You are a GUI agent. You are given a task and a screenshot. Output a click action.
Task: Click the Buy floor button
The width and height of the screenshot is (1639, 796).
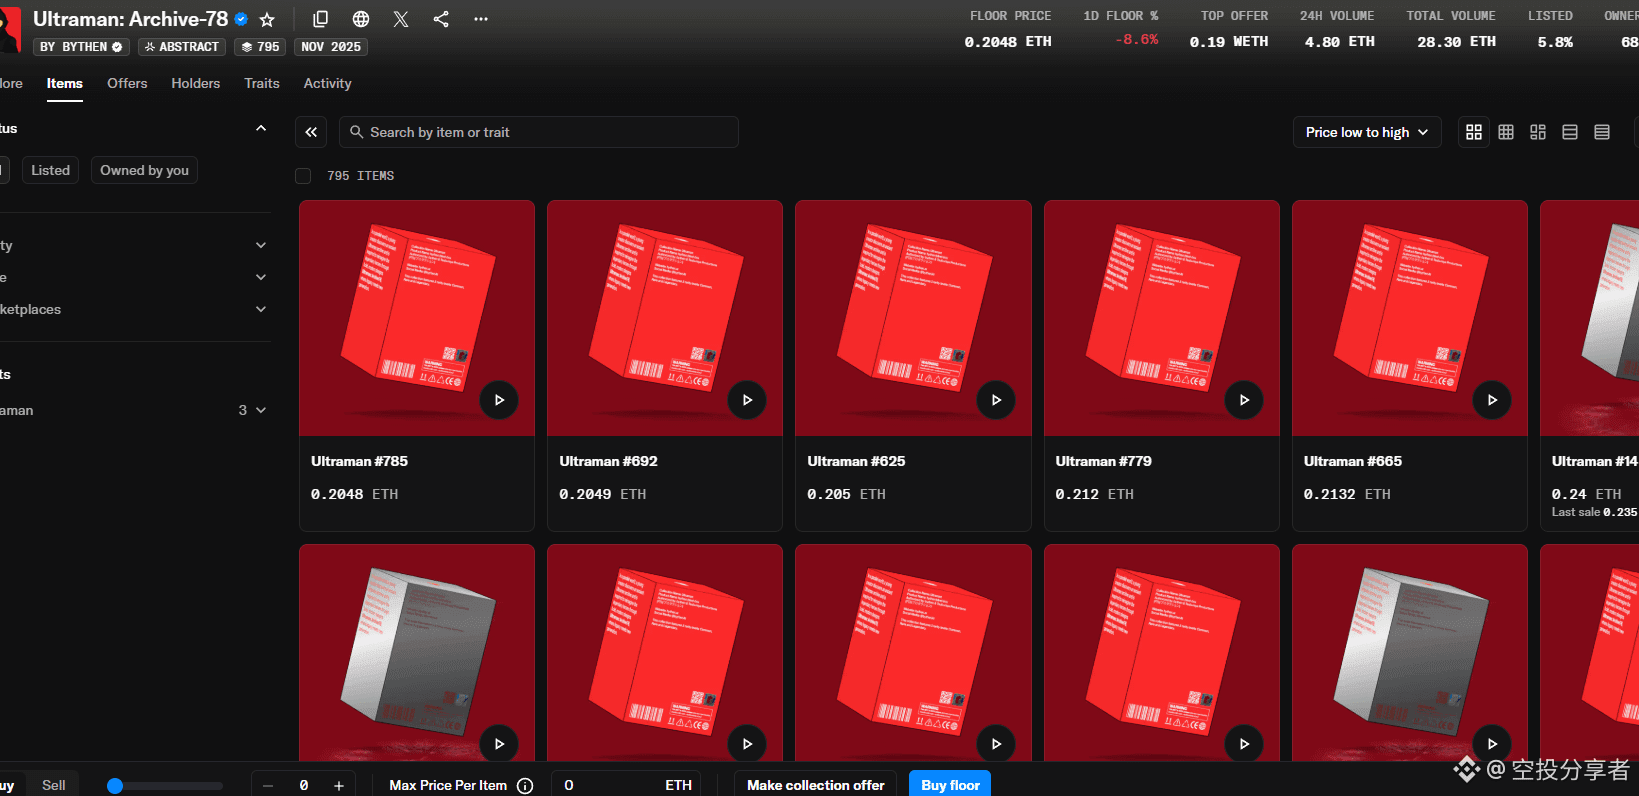pyautogui.click(x=949, y=785)
